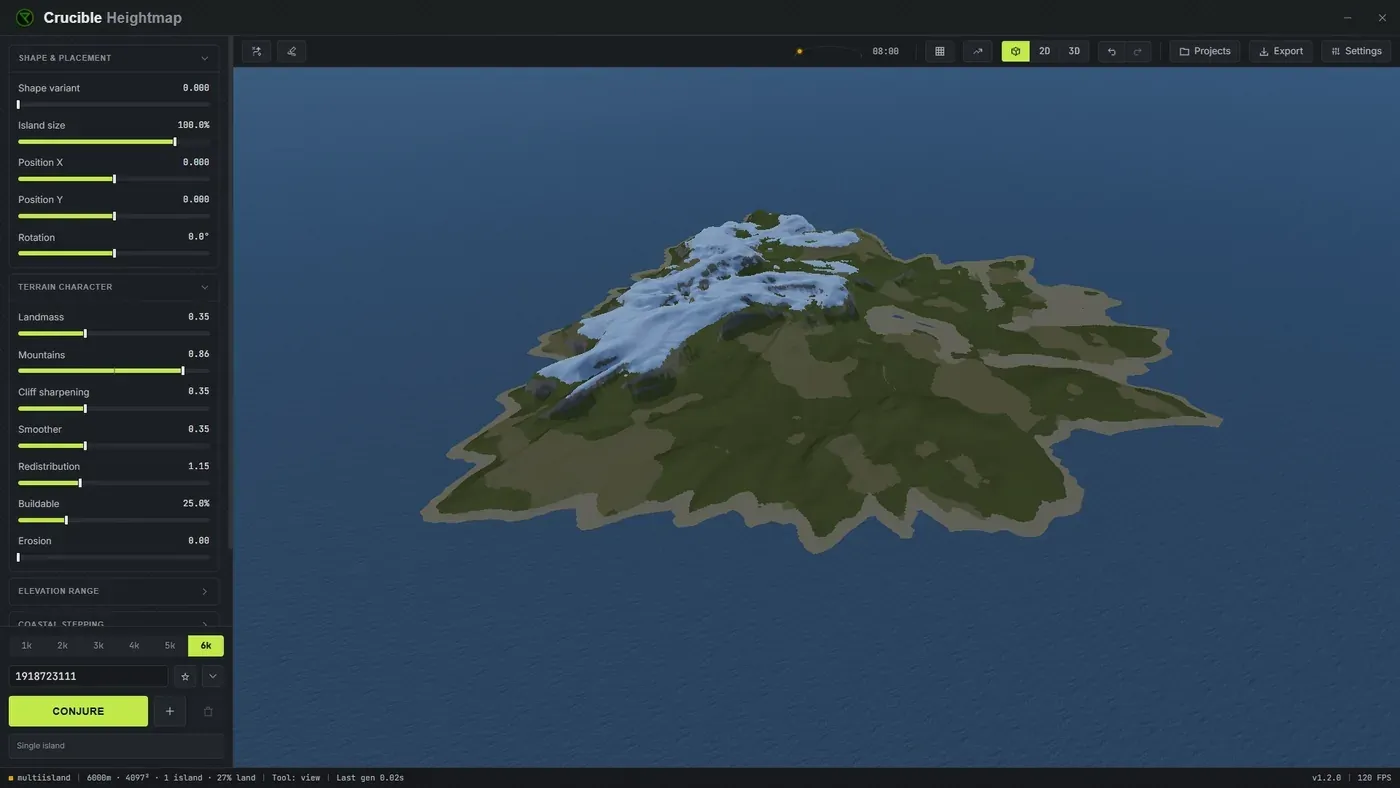Open the seed history dropdown arrow
The width and height of the screenshot is (1400, 788).
[213, 677]
